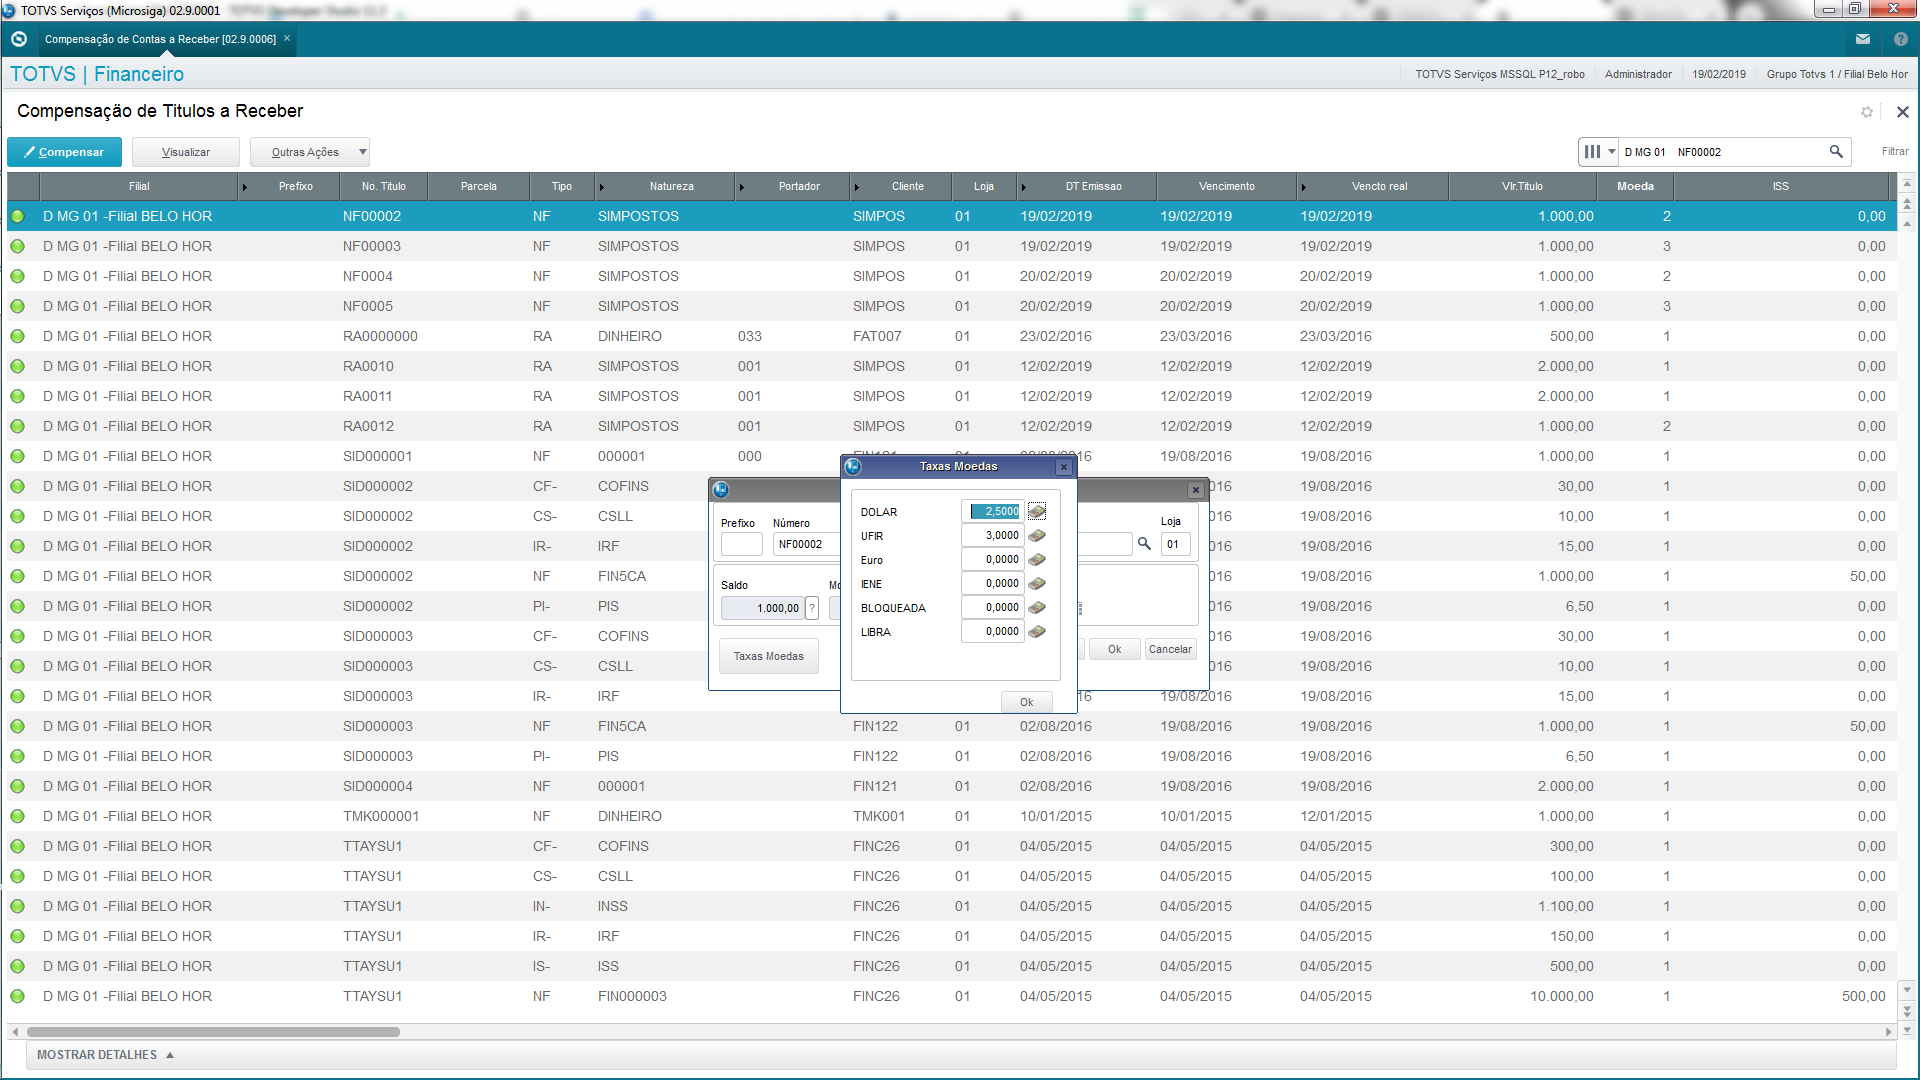1920x1080 pixels.
Task: Select green status marker of the NF00003 row
Action: point(18,246)
